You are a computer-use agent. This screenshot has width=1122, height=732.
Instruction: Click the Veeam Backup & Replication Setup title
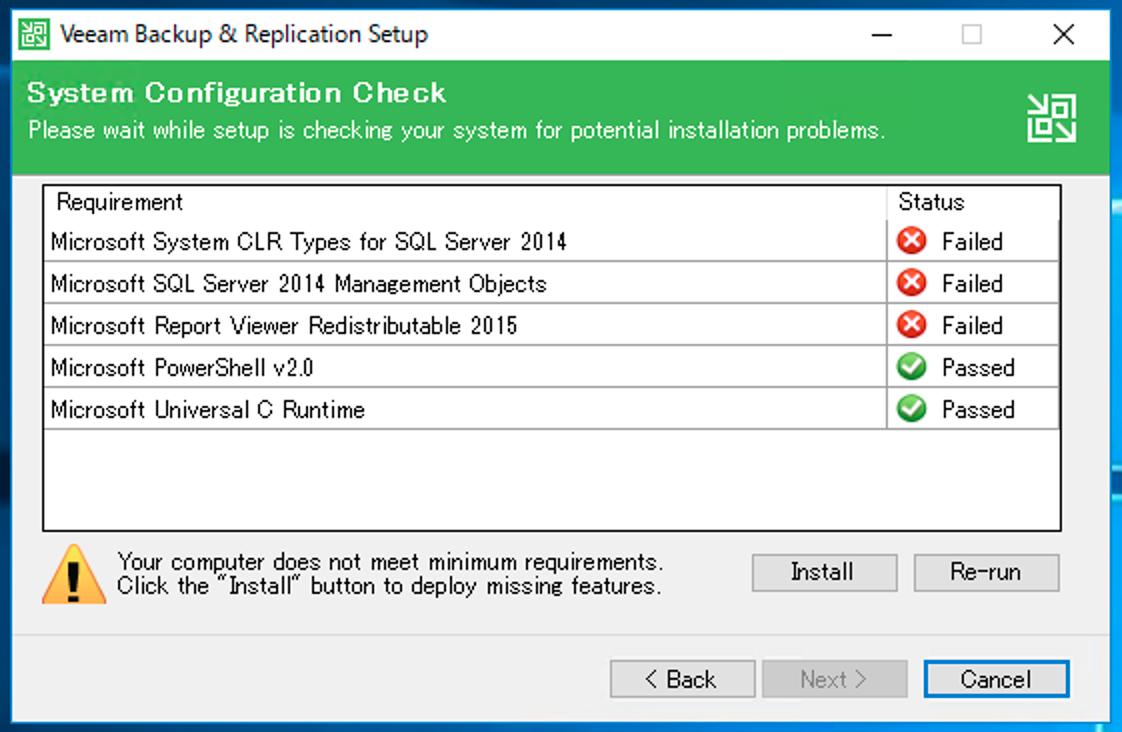244,34
